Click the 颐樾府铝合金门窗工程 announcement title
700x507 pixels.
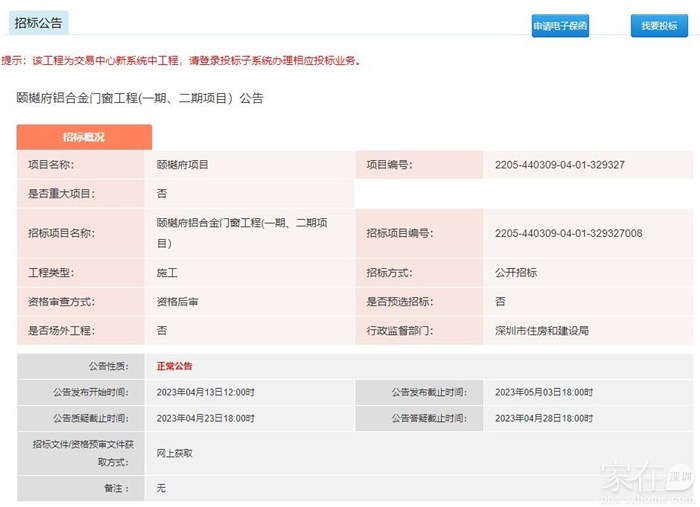[x=140, y=98]
